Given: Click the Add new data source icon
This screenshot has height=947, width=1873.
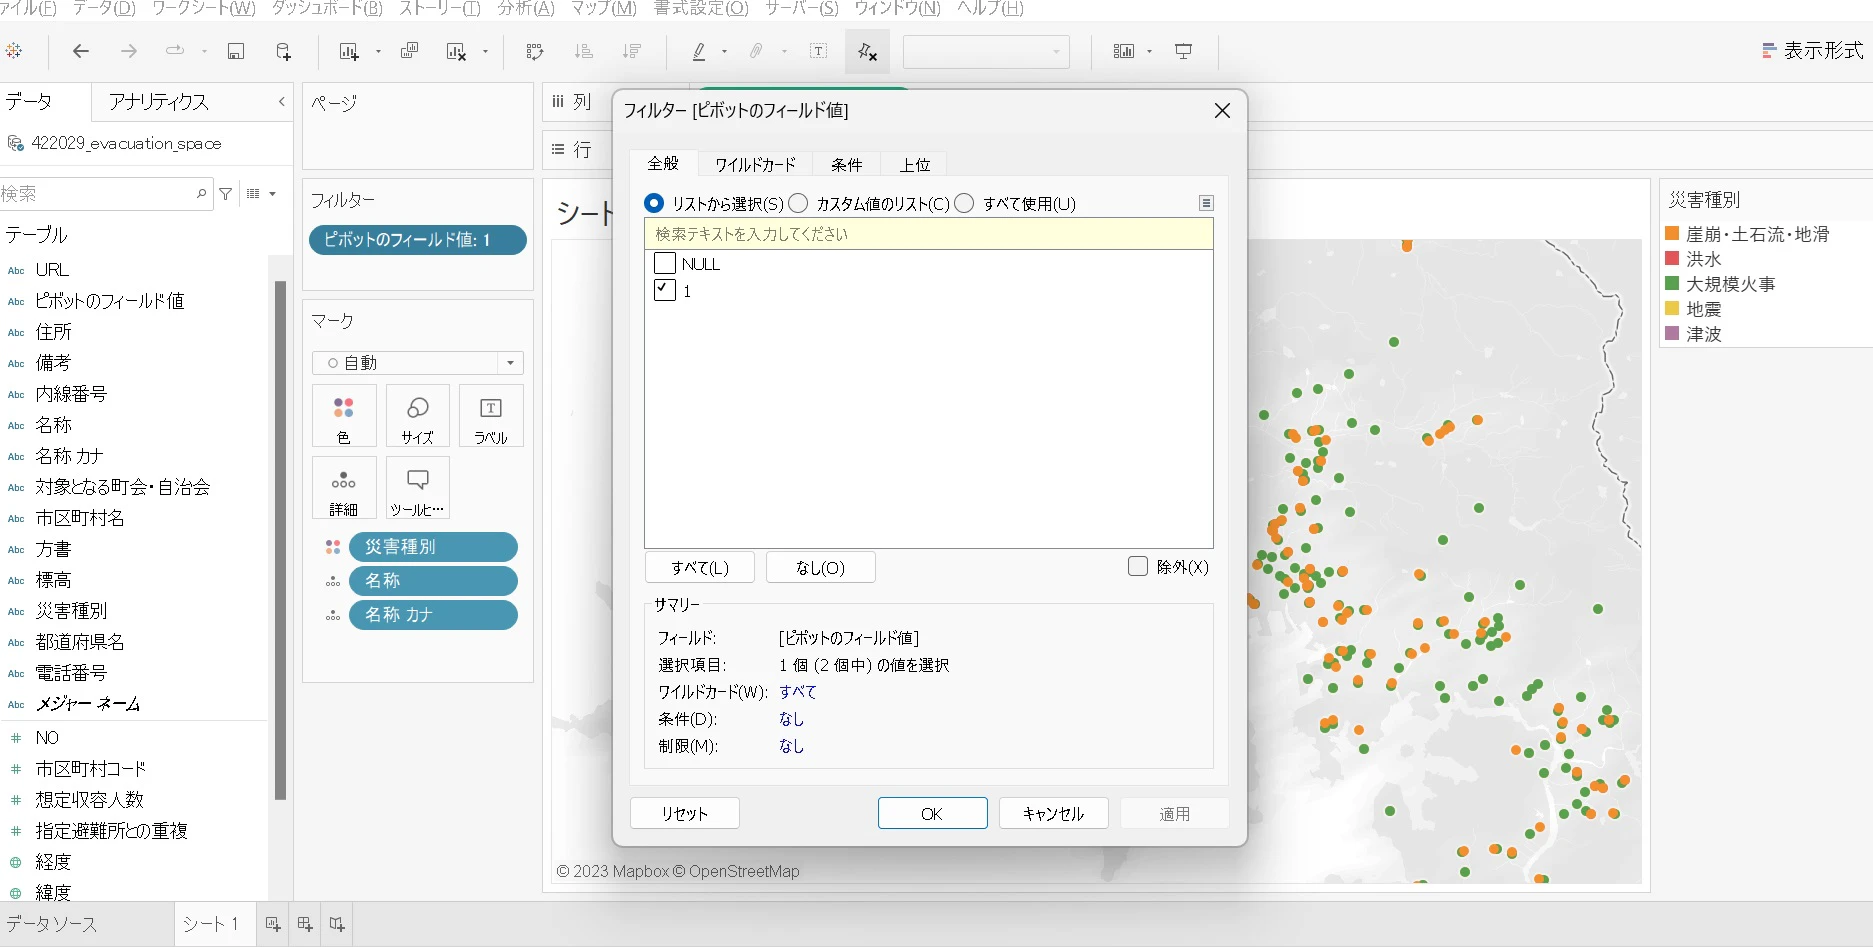Looking at the screenshot, I should pos(283,51).
